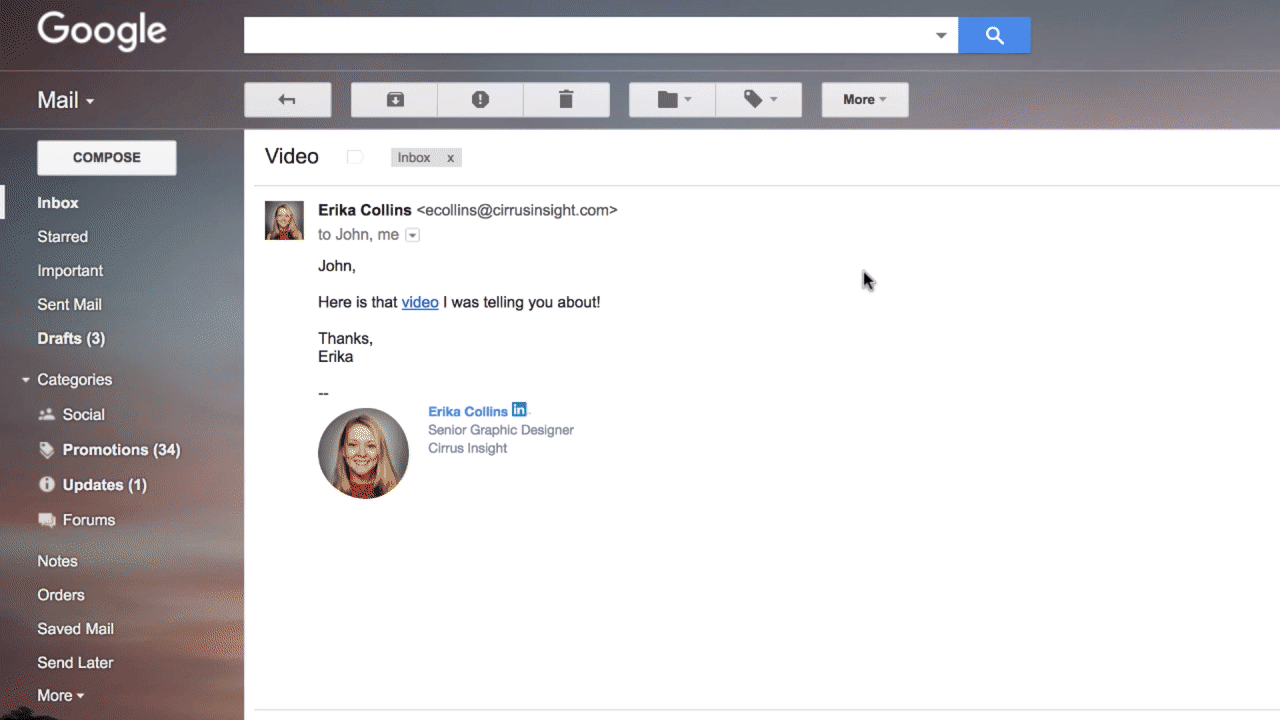Go back to inbox with arrow button

[287, 99]
